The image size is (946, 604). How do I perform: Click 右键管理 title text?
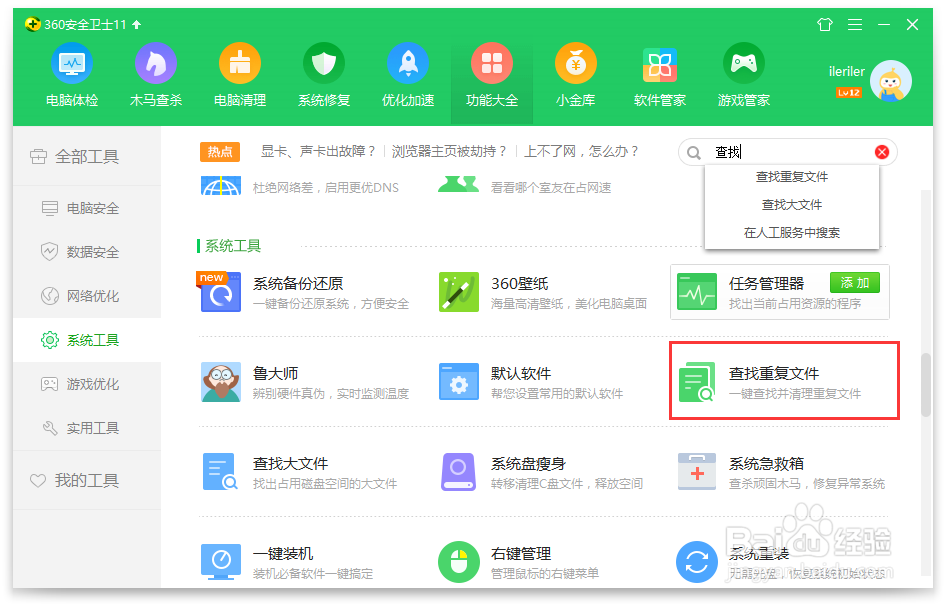pos(521,553)
